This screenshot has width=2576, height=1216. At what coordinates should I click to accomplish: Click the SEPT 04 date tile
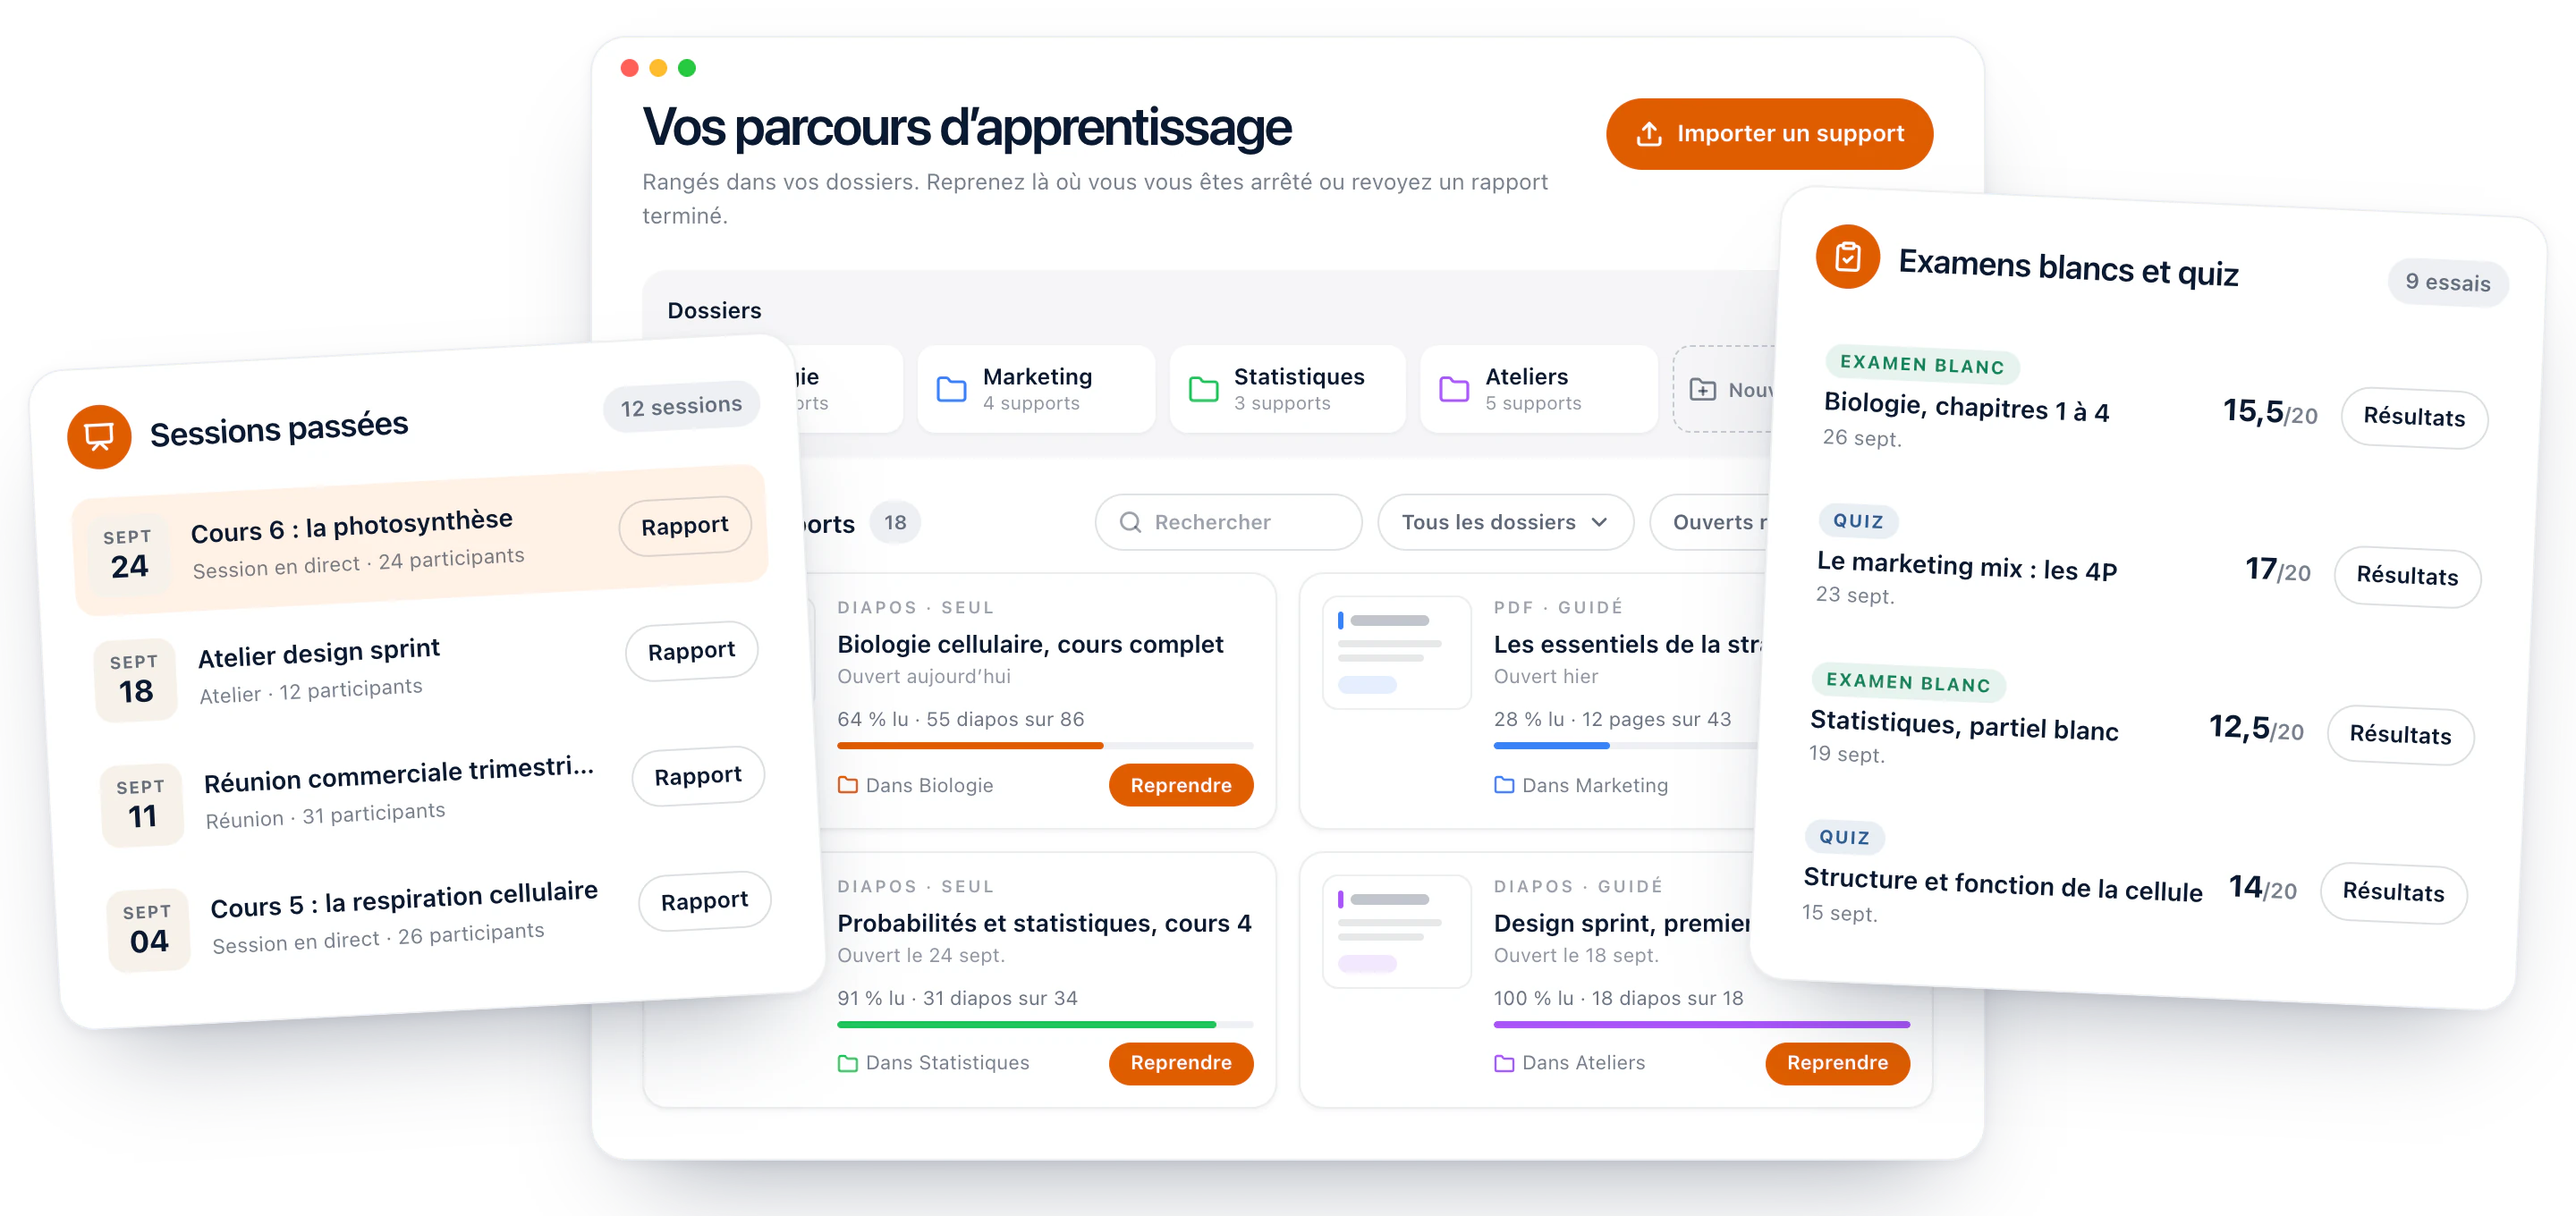tap(148, 928)
